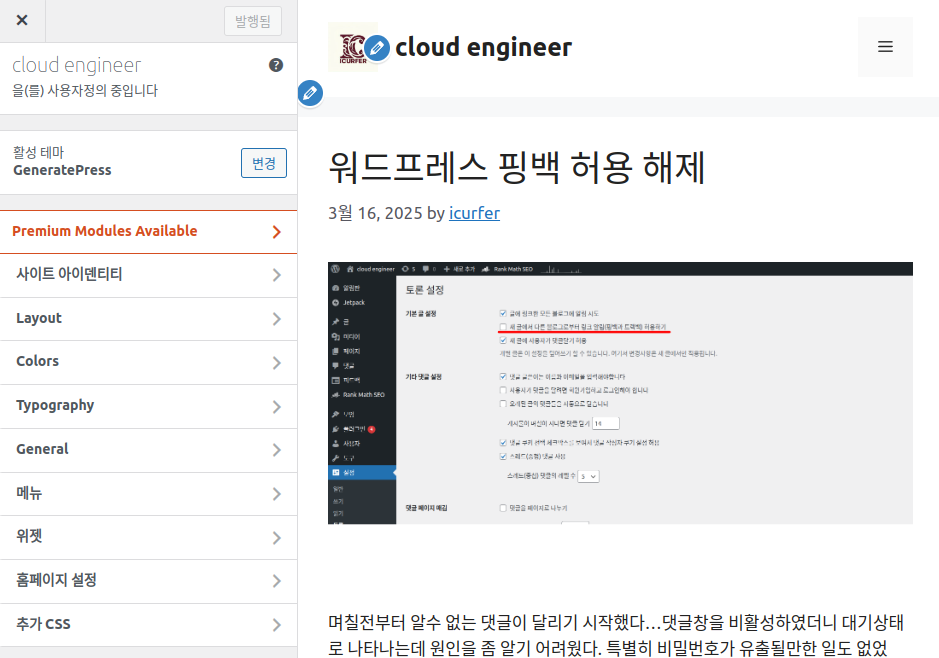The image size is (939, 658).
Task: Click the discussion settings screenshot in post
Action: point(620,392)
